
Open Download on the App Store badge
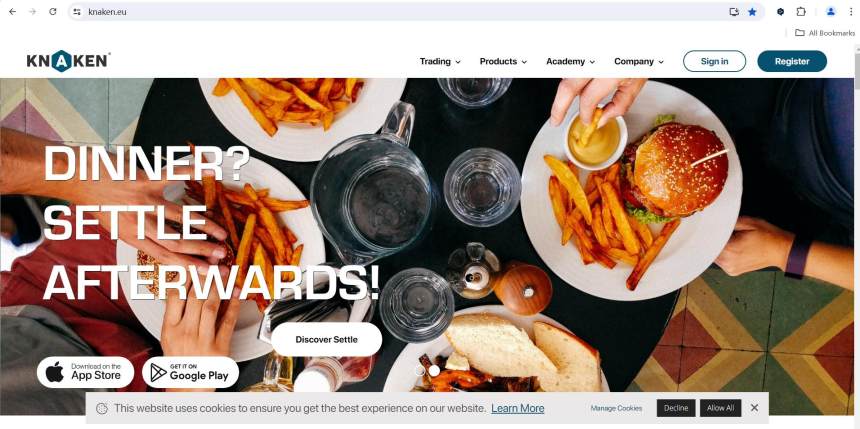[86, 372]
